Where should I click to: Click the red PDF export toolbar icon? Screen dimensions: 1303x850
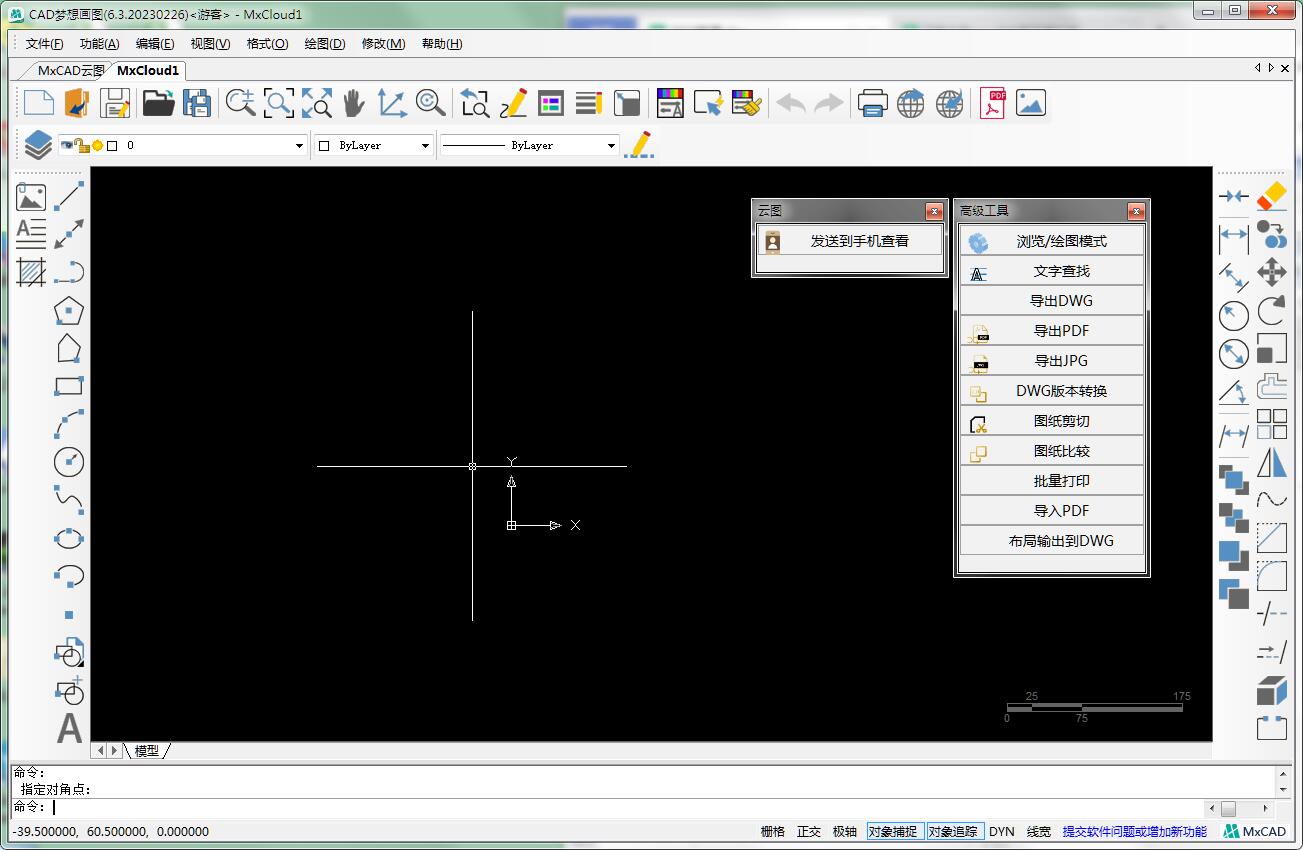pyautogui.click(x=992, y=103)
